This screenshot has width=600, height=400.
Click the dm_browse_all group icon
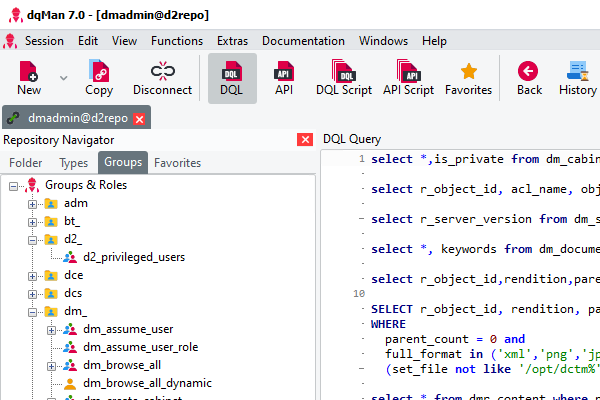coord(70,365)
